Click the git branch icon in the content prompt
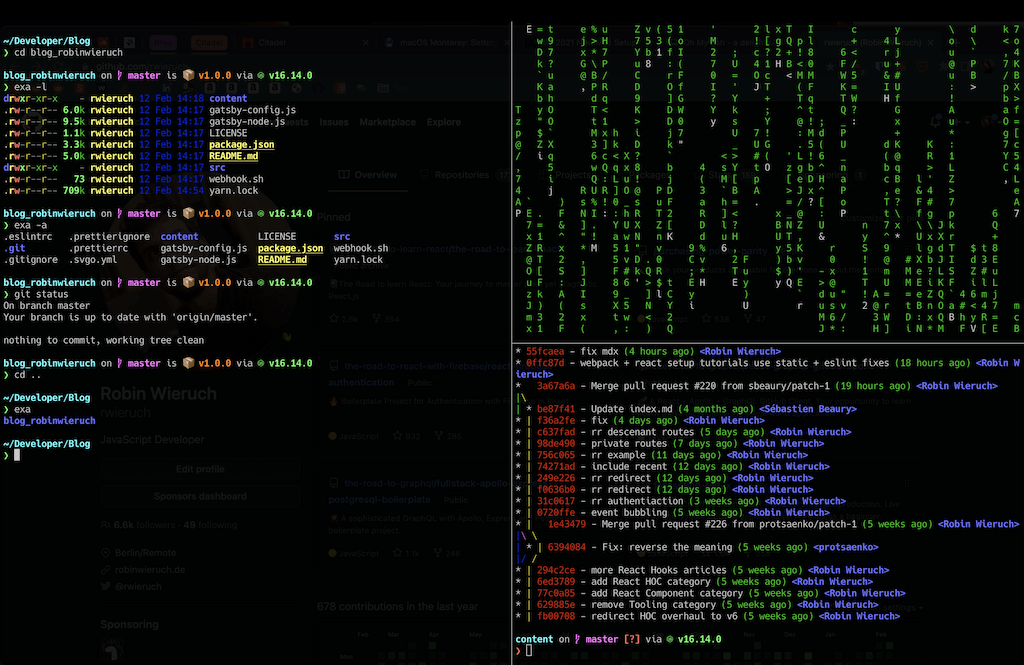Image resolution: width=1024 pixels, height=665 pixels. pyautogui.click(x=576, y=639)
